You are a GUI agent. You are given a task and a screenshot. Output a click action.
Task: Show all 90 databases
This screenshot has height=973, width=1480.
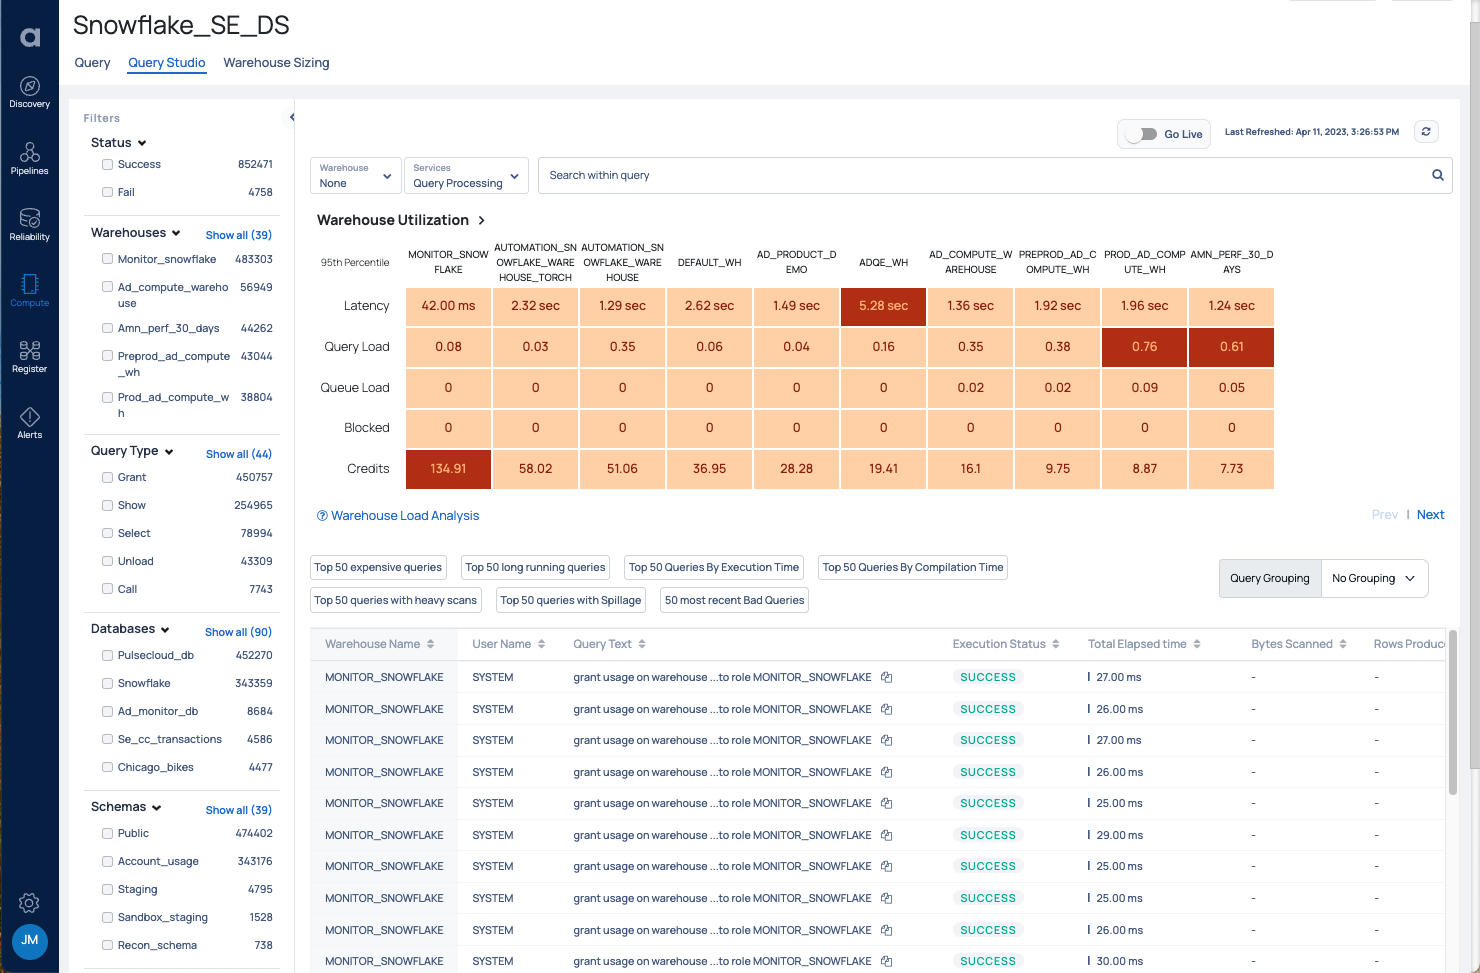pos(238,632)
